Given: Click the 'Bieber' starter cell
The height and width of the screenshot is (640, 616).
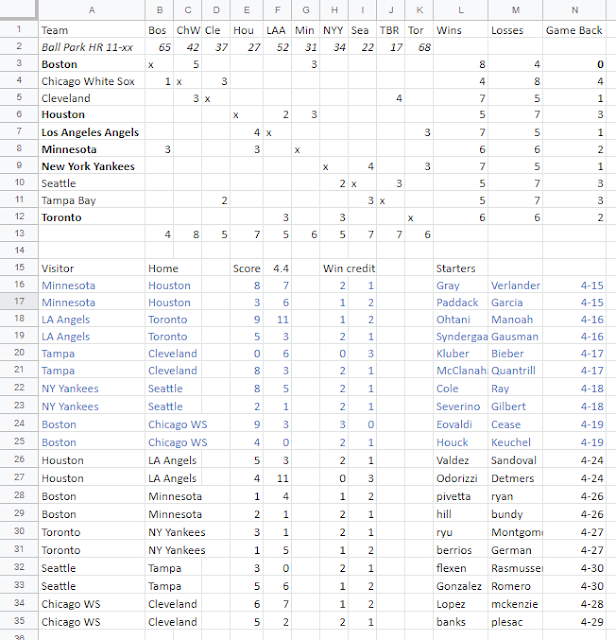Looking at the screenshot, I should click(x=515, y=353).
